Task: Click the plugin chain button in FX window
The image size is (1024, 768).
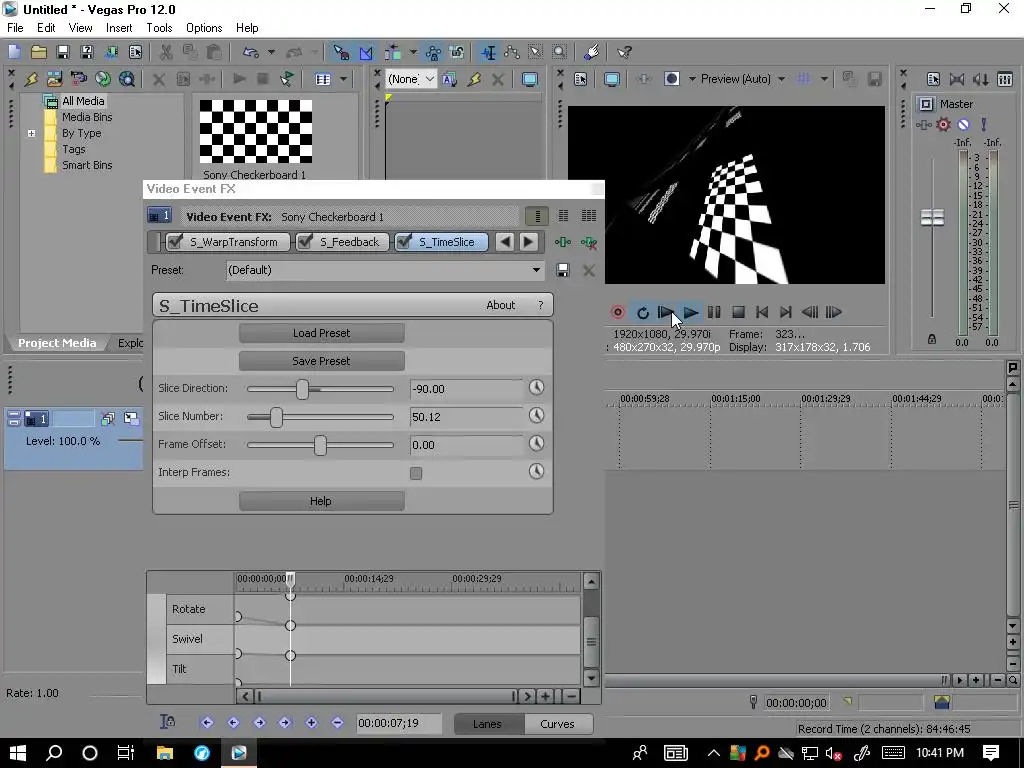Action: point(563,242)
